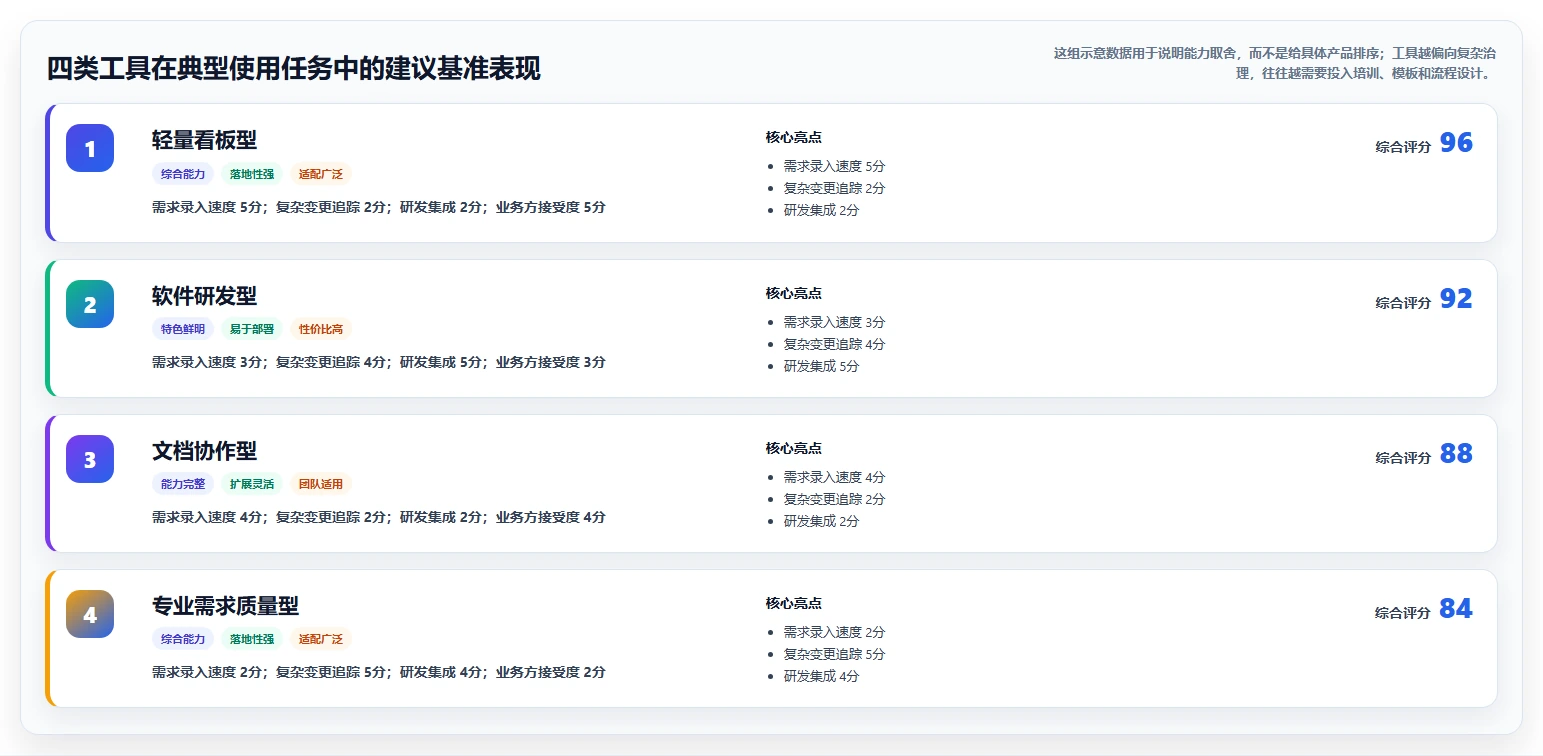Click the 易于部署 tag
The height and width of the screenshot is (756, 1543).
coord(252,329)
